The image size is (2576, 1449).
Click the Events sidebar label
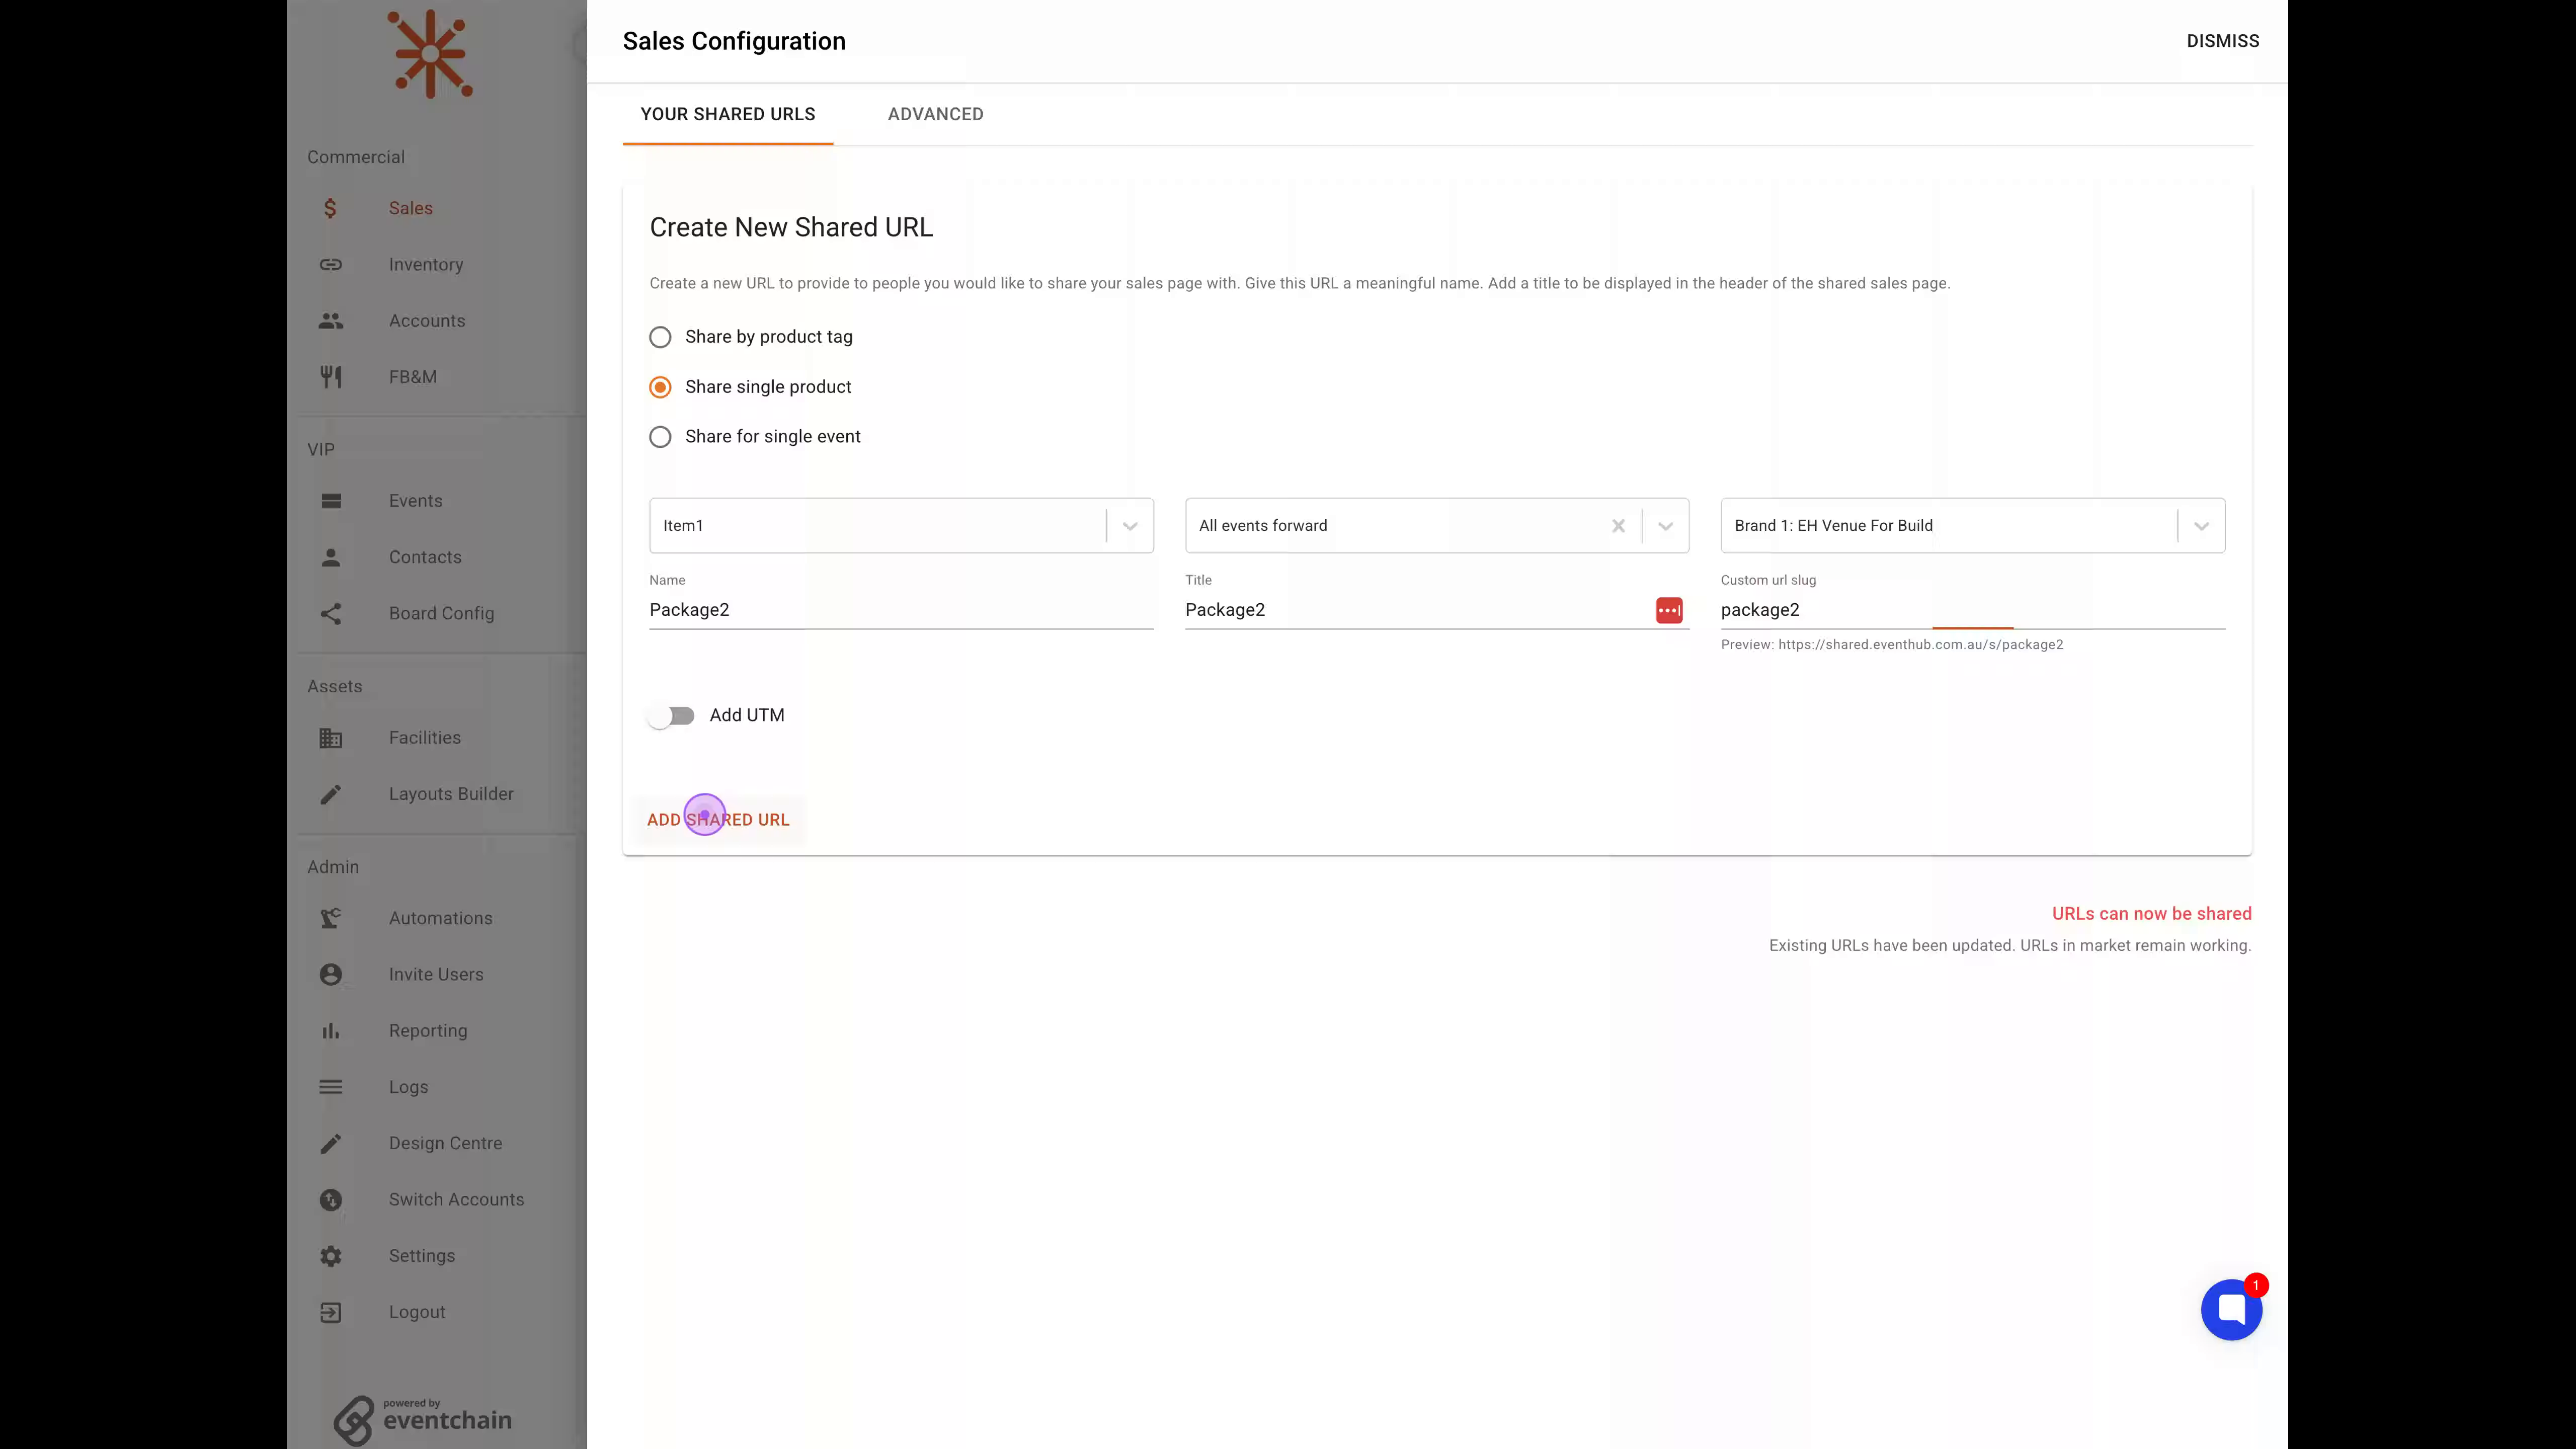416,501
